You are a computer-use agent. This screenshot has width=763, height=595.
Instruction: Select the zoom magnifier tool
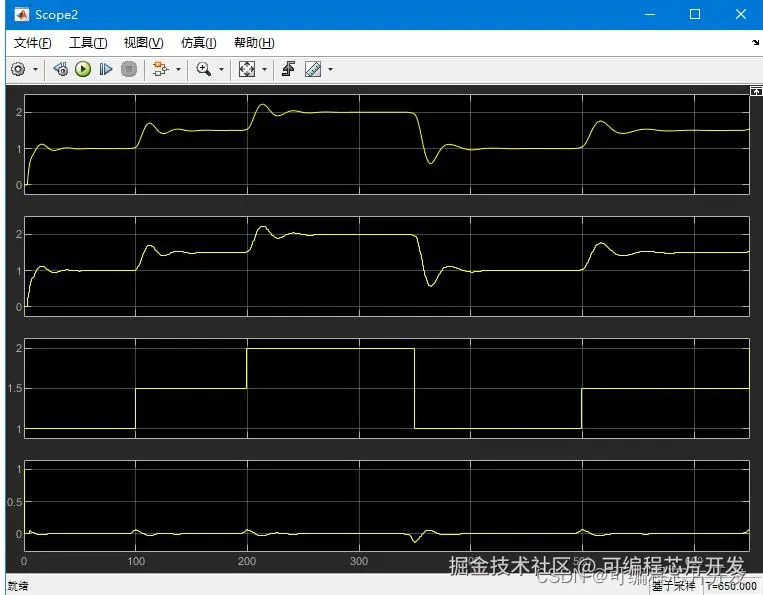point(203,69)
